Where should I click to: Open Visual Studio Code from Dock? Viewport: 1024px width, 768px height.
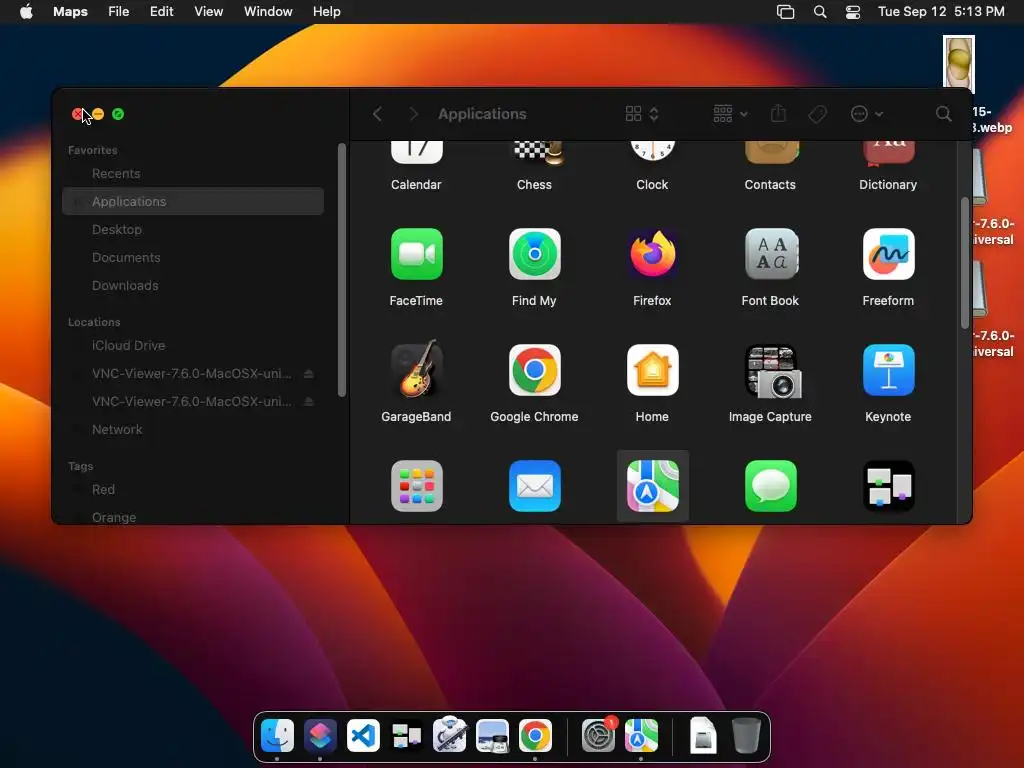(x=363, y=735)
